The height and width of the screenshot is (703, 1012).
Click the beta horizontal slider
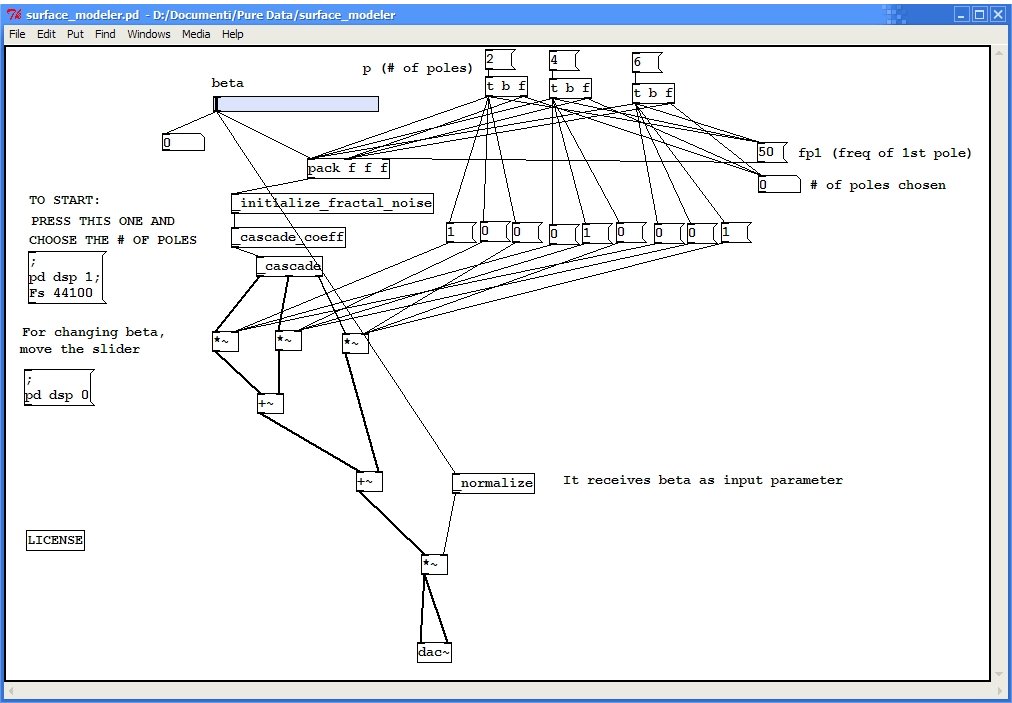pos(296,104)
